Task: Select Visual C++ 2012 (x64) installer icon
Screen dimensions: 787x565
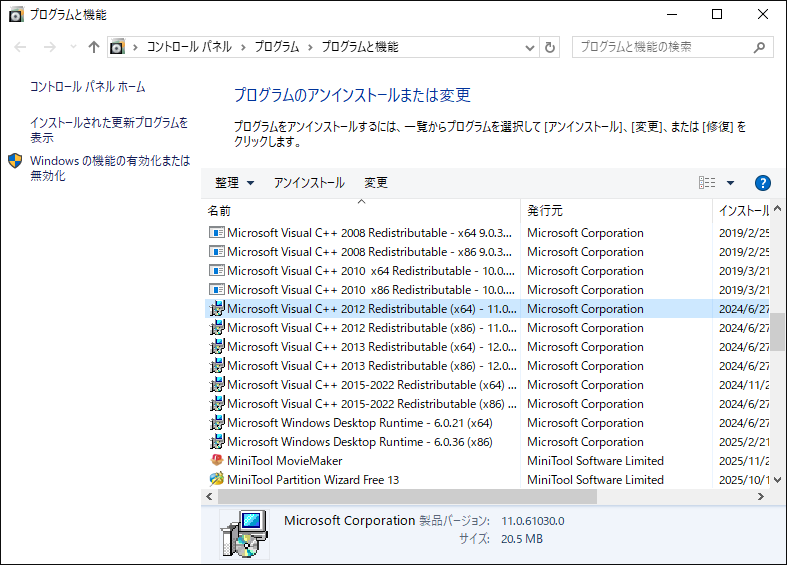Action: pos(217,309)
